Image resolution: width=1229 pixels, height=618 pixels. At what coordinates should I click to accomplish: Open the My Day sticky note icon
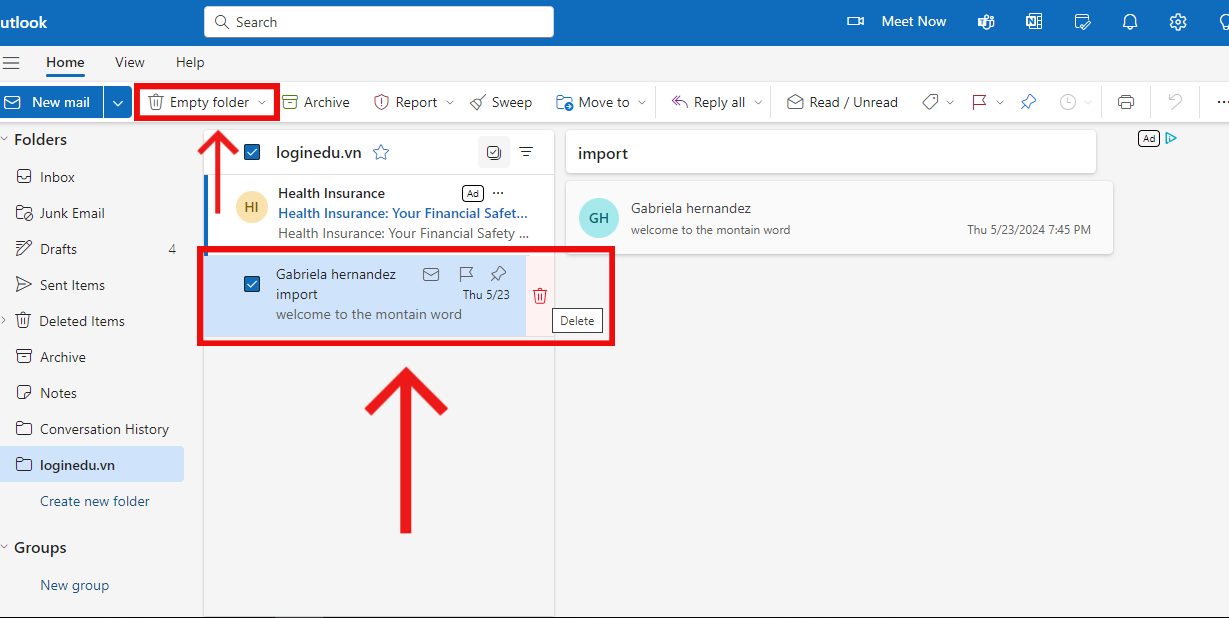tap(1082, 21)
